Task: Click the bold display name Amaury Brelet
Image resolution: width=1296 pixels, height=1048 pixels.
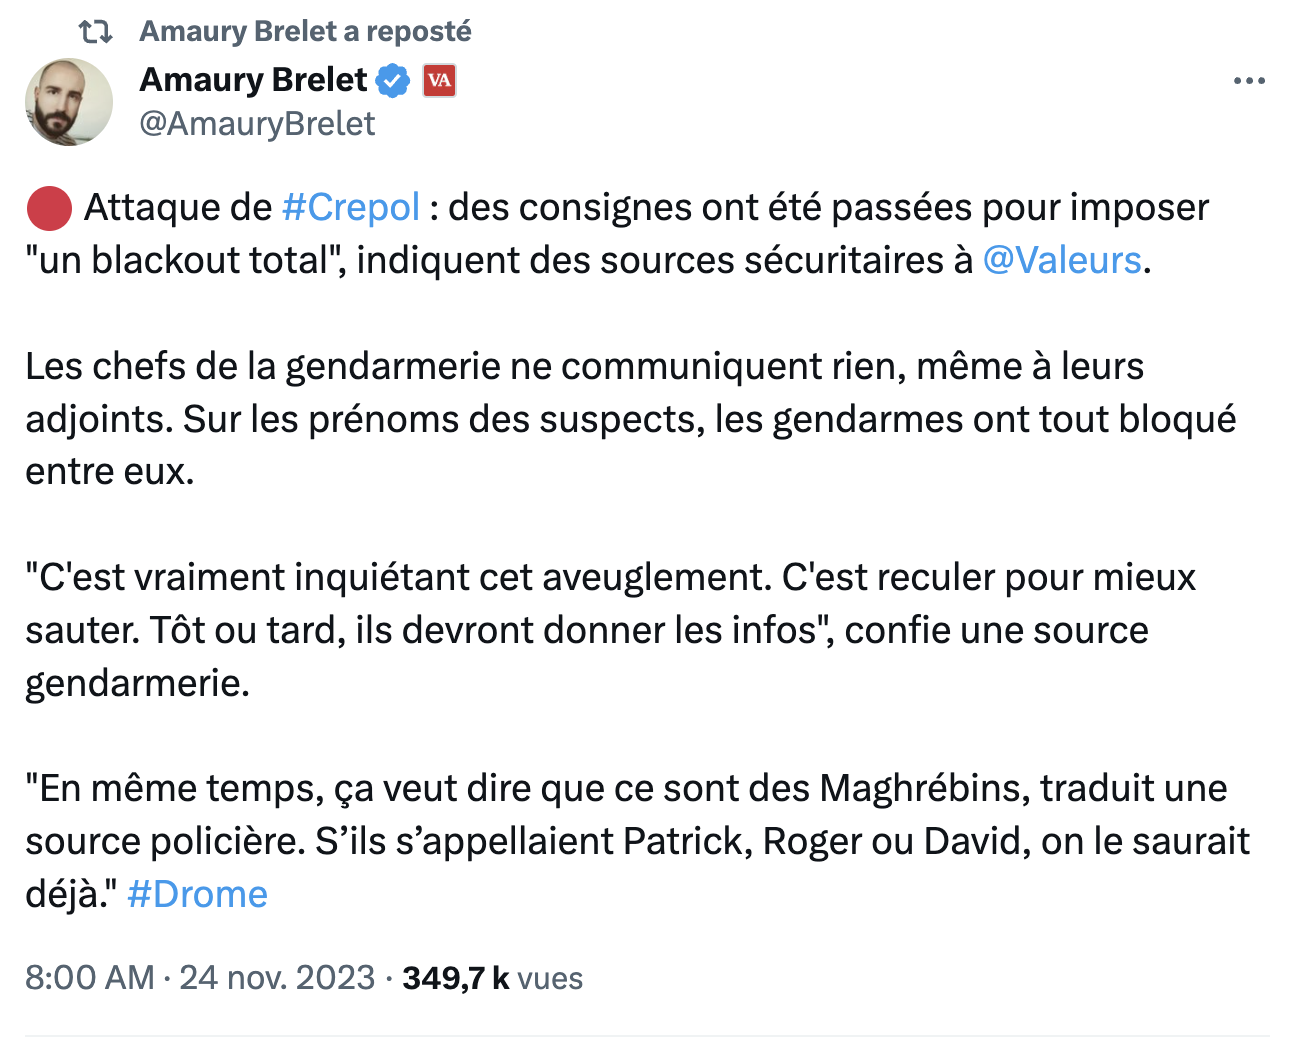Action: click(254, 79)
